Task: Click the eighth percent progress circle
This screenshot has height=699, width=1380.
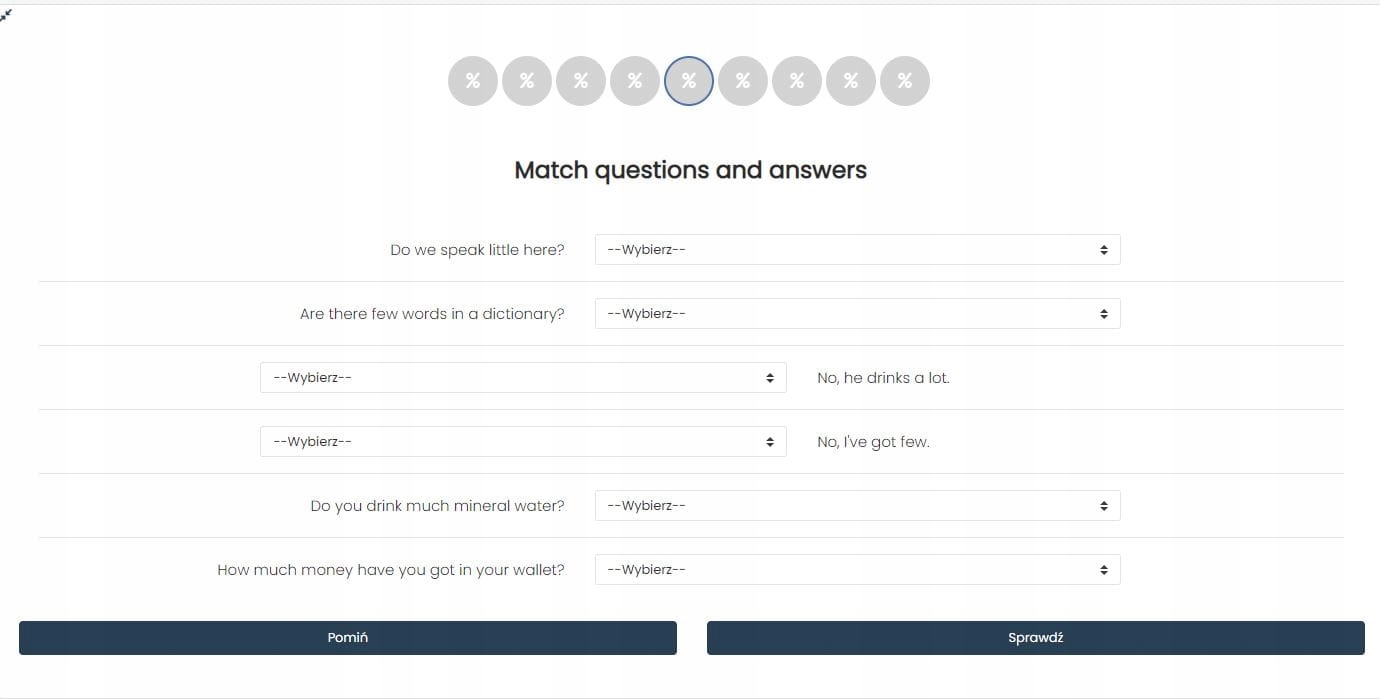Action: pos(851,81)
